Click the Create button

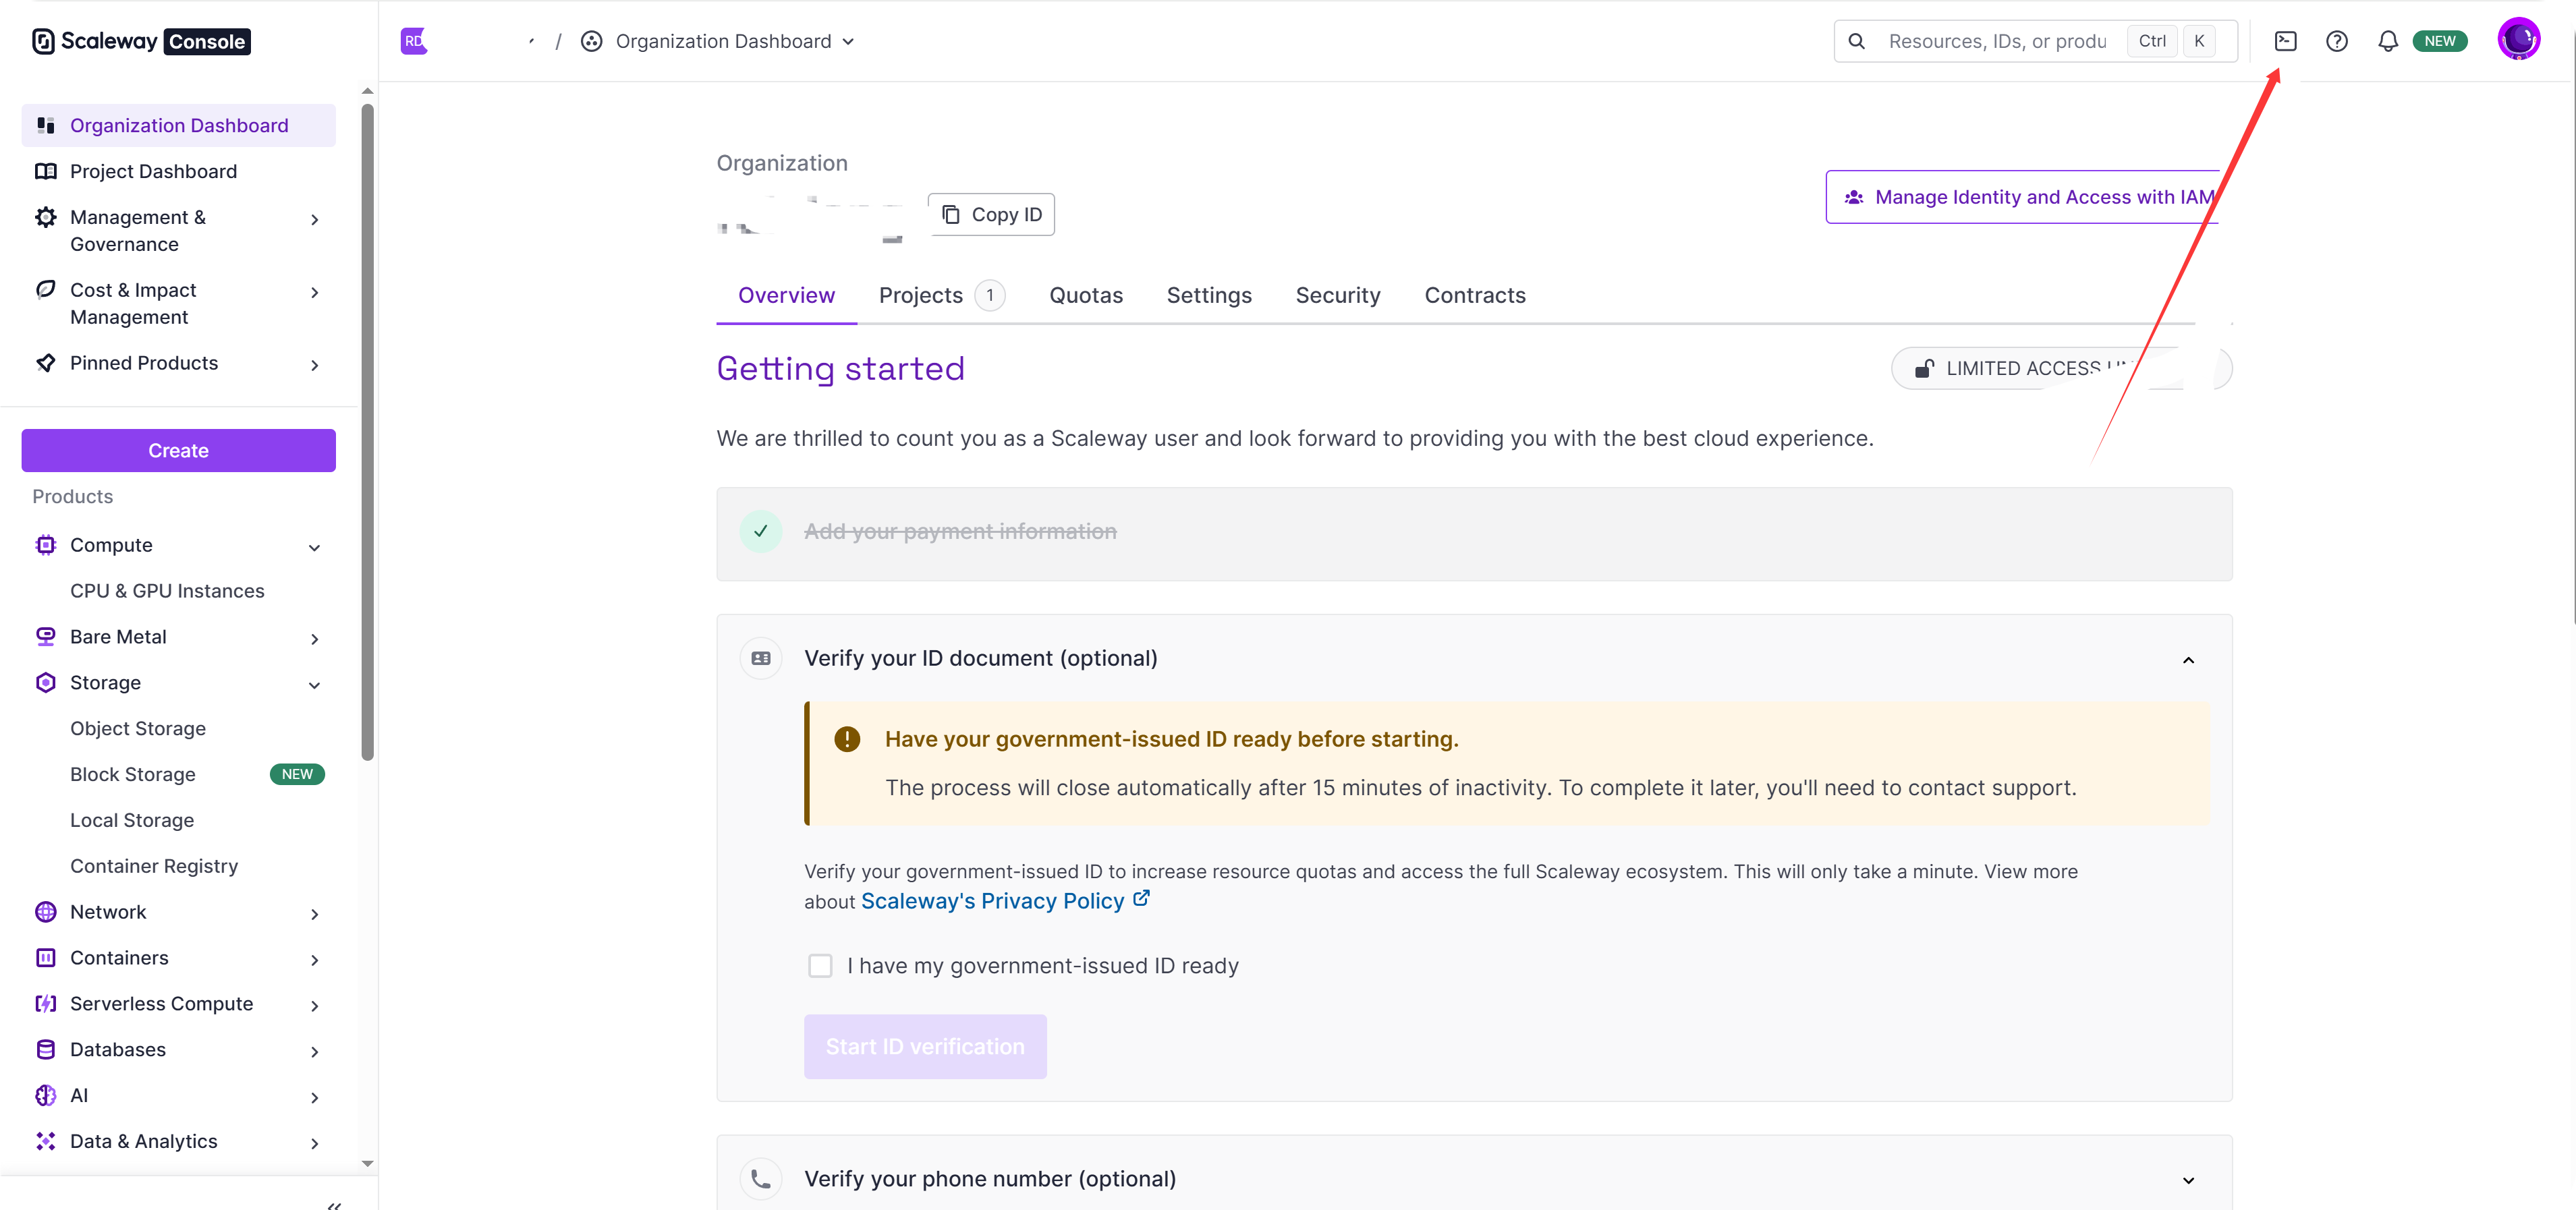click(178, 451)
